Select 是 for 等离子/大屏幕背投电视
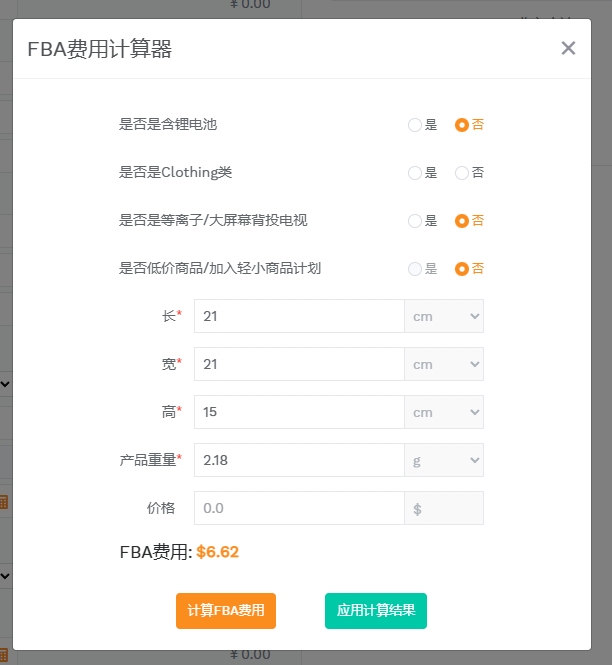The height and width of the screenshot is (665, 612). pyautogui.click(x=415, y=221)
